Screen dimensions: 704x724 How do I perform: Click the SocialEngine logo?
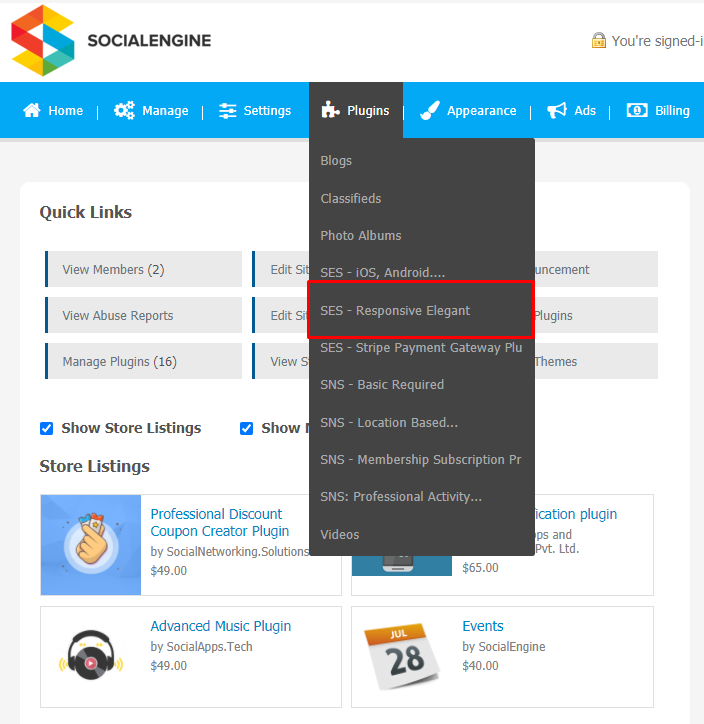111,41
